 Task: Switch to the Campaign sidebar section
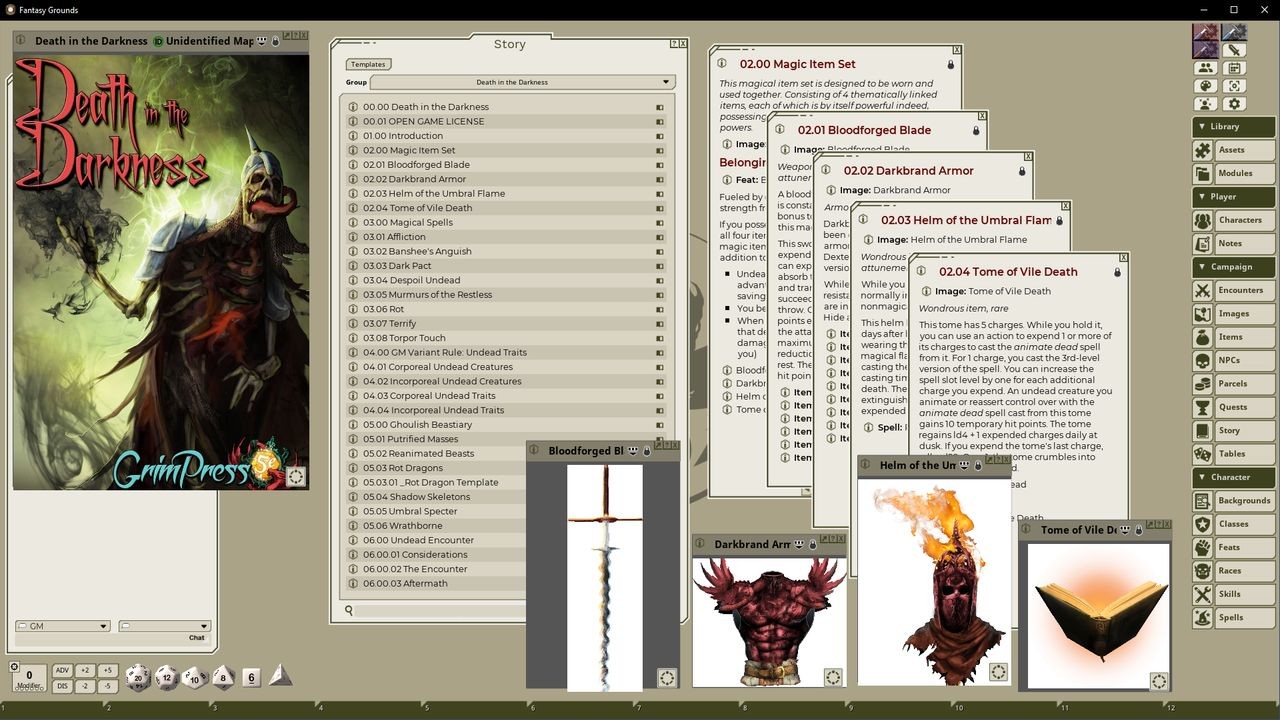coord(1233,266)
